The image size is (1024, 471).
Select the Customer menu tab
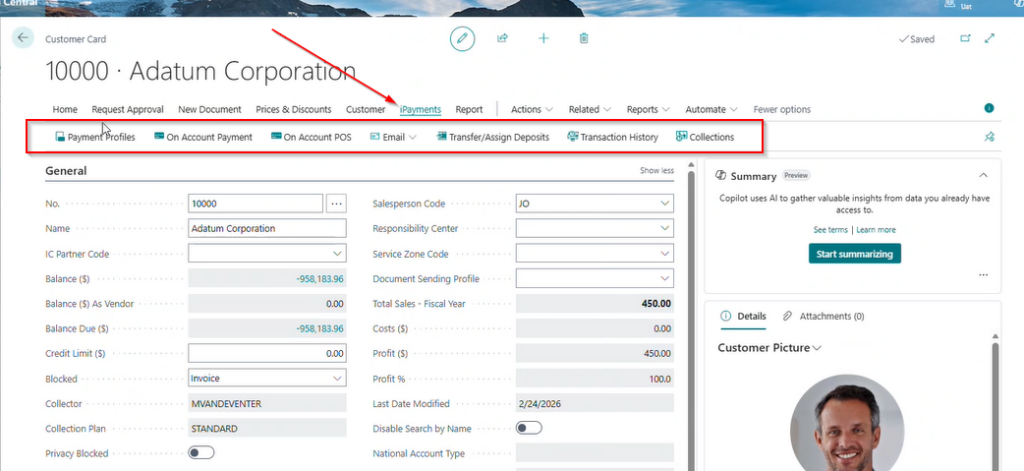pos(366,110)
